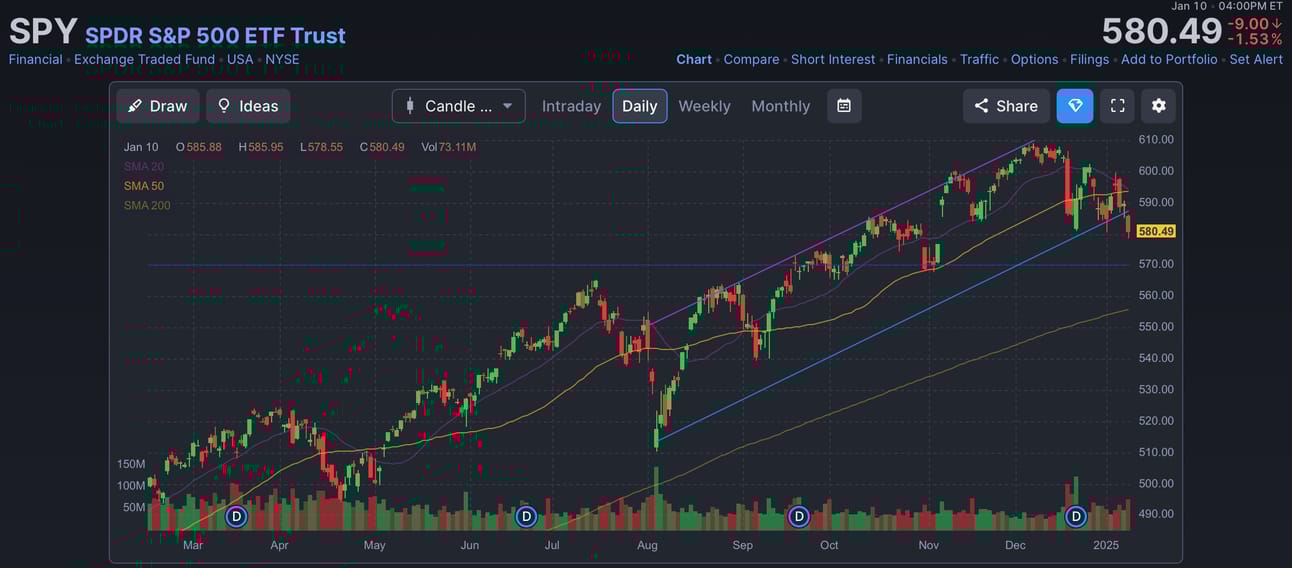The width and height of the screenshot is (1292, 568).
Task: Open the Filings link
Action: (x=1089, y=59)
